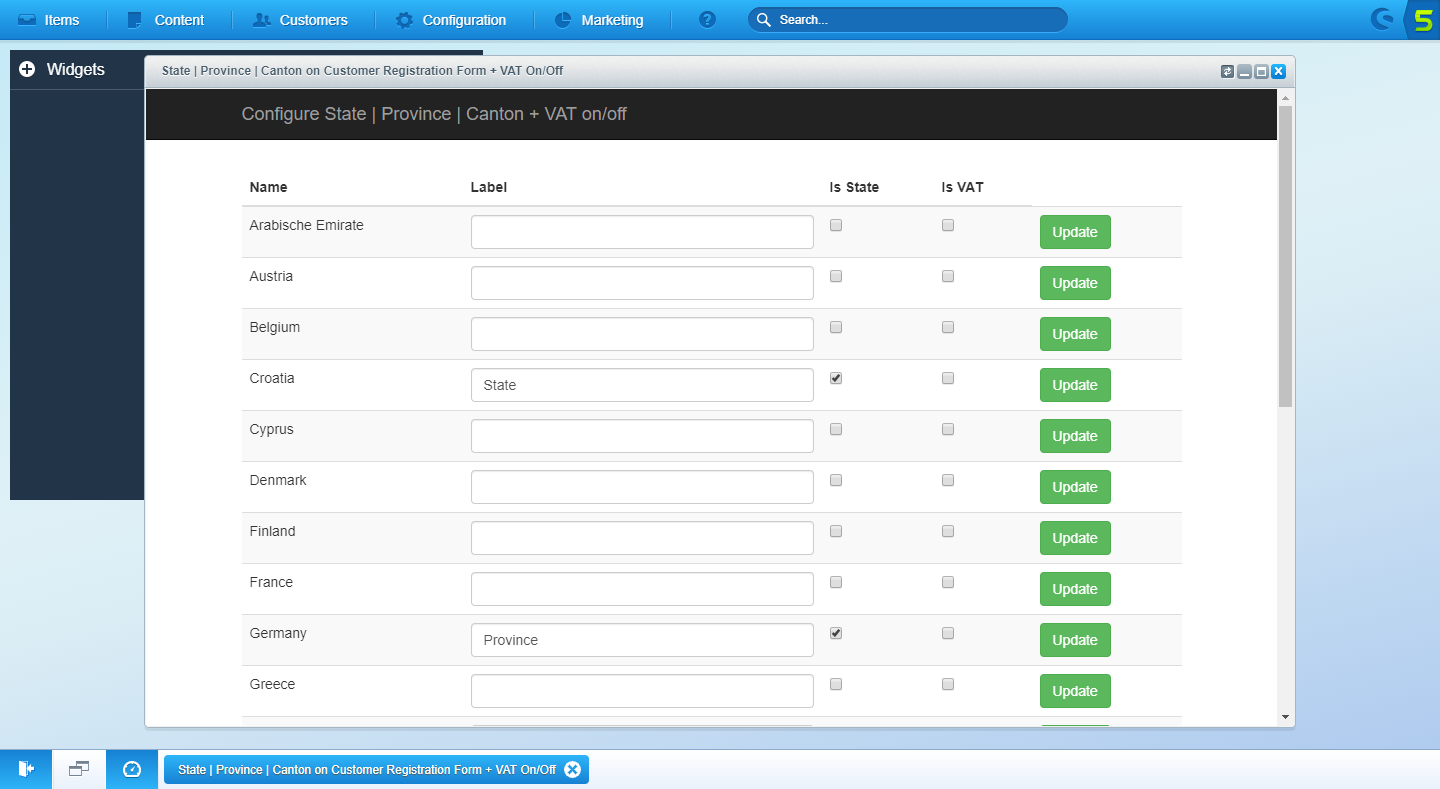Open the Marketing menu

click(x=599, y=20)
